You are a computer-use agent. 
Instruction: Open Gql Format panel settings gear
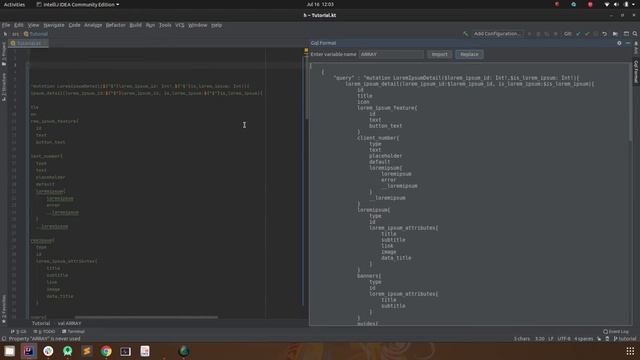[x=619, y=43]
